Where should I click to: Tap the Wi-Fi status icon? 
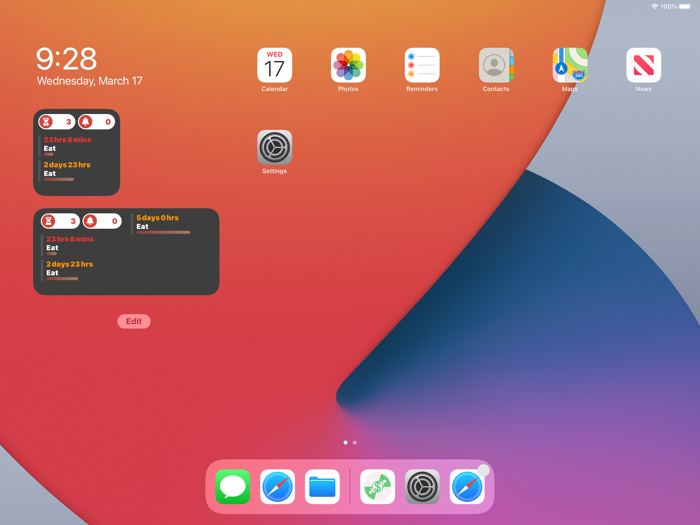click(654, 6)
